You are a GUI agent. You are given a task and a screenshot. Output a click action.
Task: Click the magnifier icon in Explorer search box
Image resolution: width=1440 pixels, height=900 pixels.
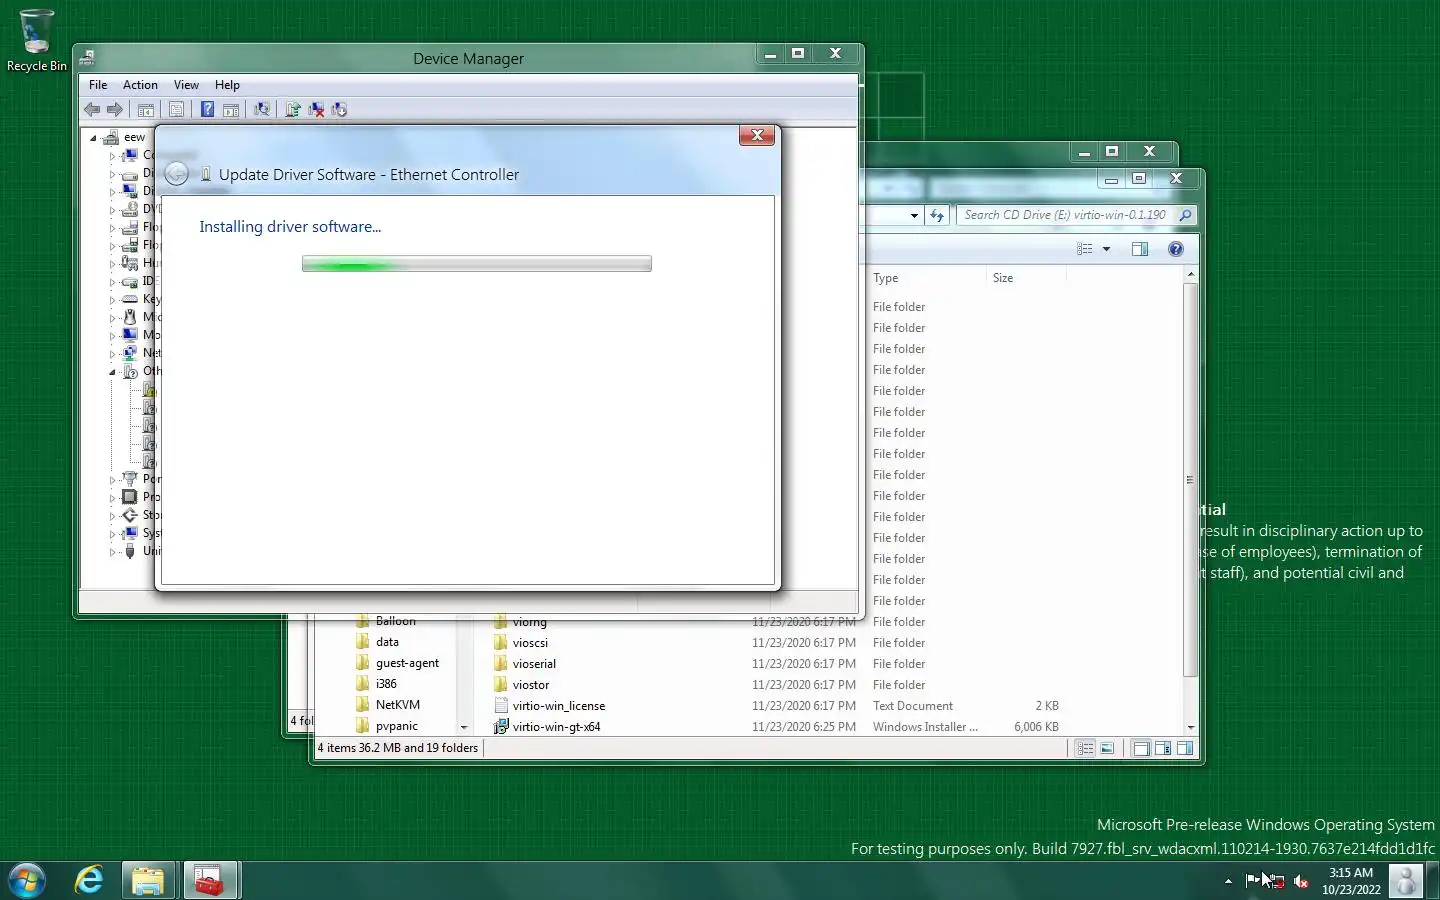[1185, 215]
